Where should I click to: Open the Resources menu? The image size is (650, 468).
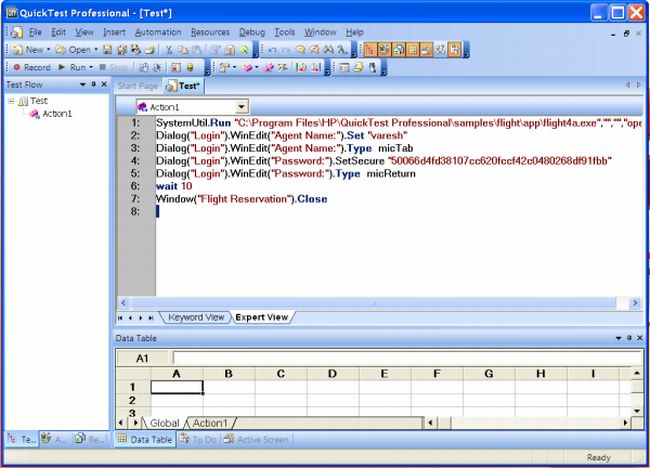pyautogui.click(x=210, y=32)
